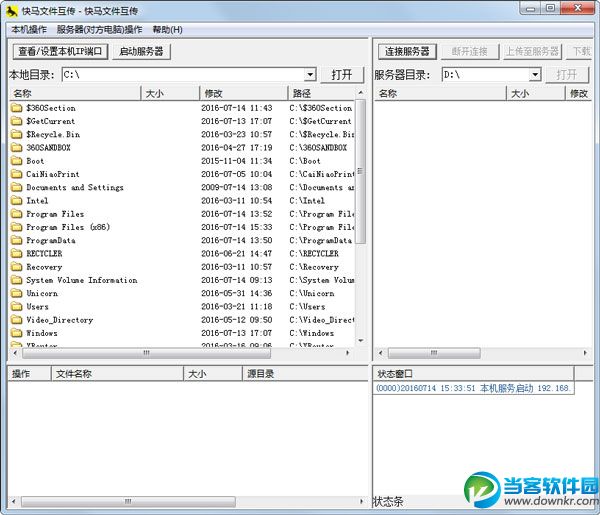Screen dimensions: 600x515
Task: Click the horse app icon in title bar
Action: point(11,11)
